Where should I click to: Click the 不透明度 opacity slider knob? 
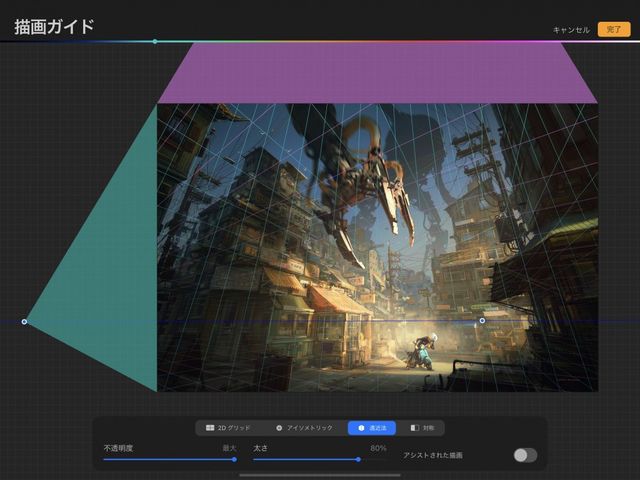[x=234, y=459]
